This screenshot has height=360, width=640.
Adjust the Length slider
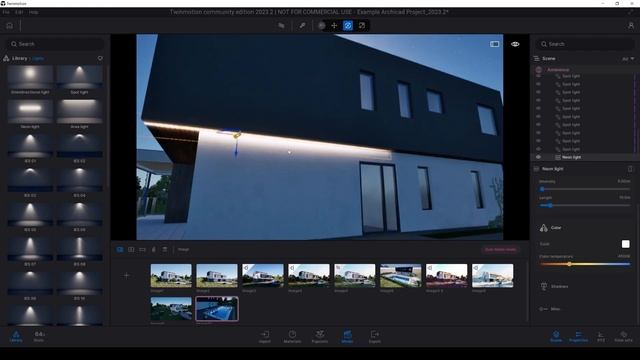coord(584,206)
